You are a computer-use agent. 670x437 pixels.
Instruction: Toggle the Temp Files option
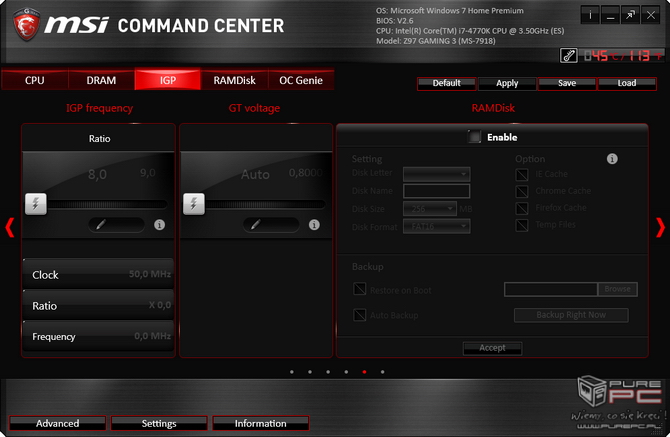pos(522,225)
